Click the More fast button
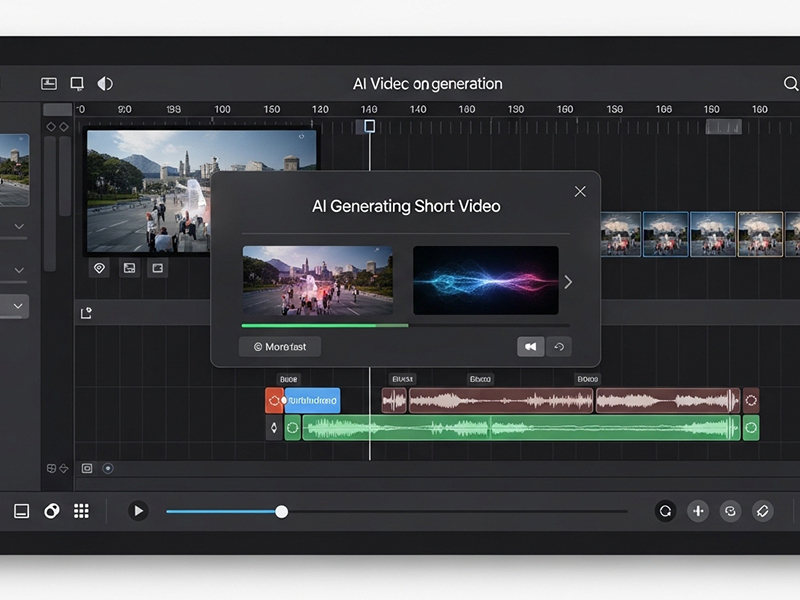The image size is (800, 600). point(280,347)
